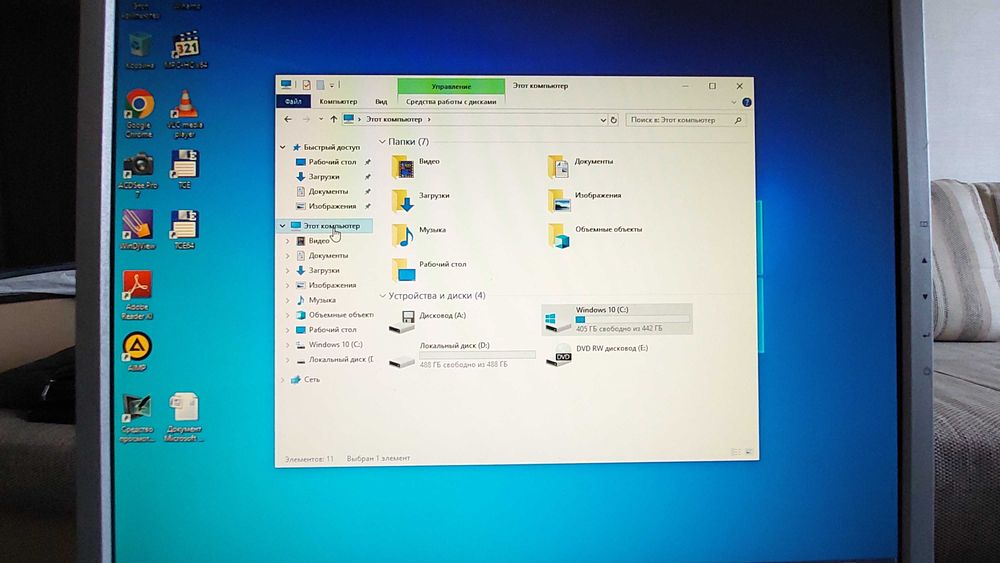Open the Google Chrome desktop shortcut

tap(139, 114)
